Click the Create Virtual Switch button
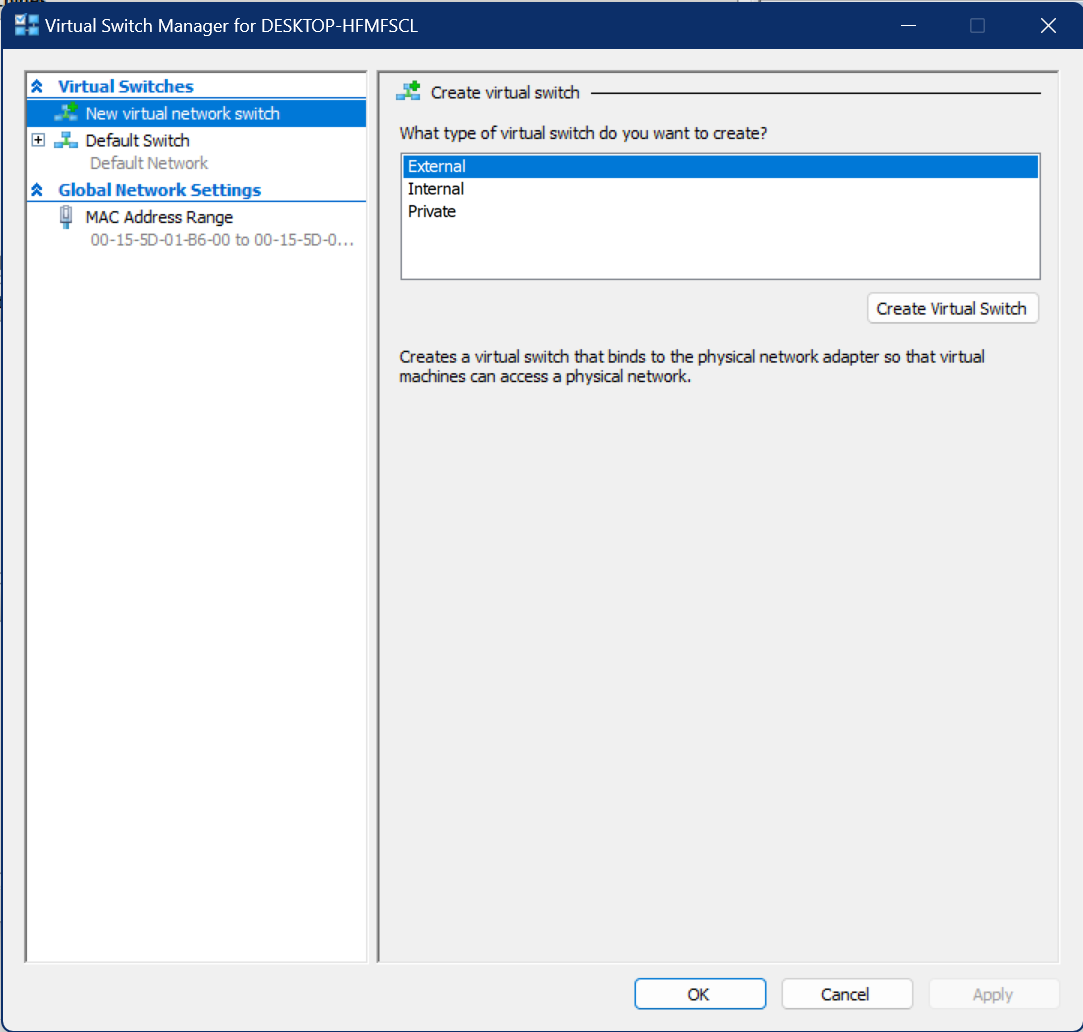 pyautogui.click(x=952, y=308)
